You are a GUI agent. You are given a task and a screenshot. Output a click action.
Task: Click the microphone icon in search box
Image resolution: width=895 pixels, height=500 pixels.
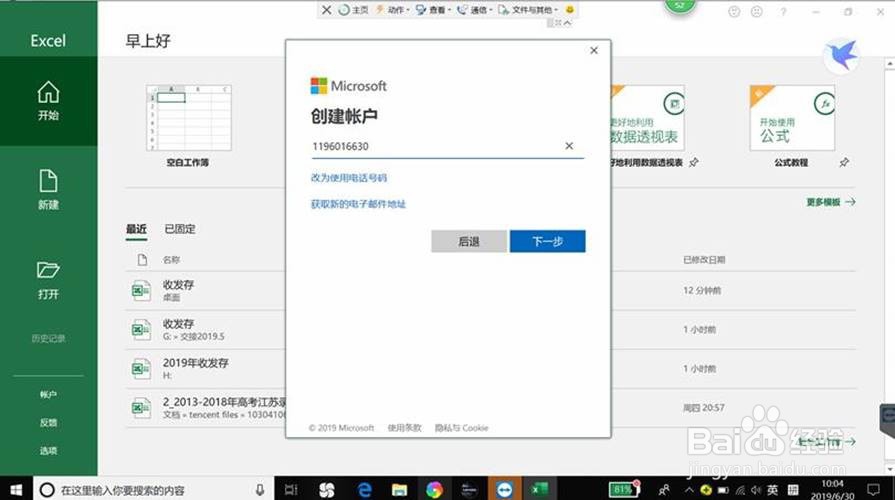point(260,490)
